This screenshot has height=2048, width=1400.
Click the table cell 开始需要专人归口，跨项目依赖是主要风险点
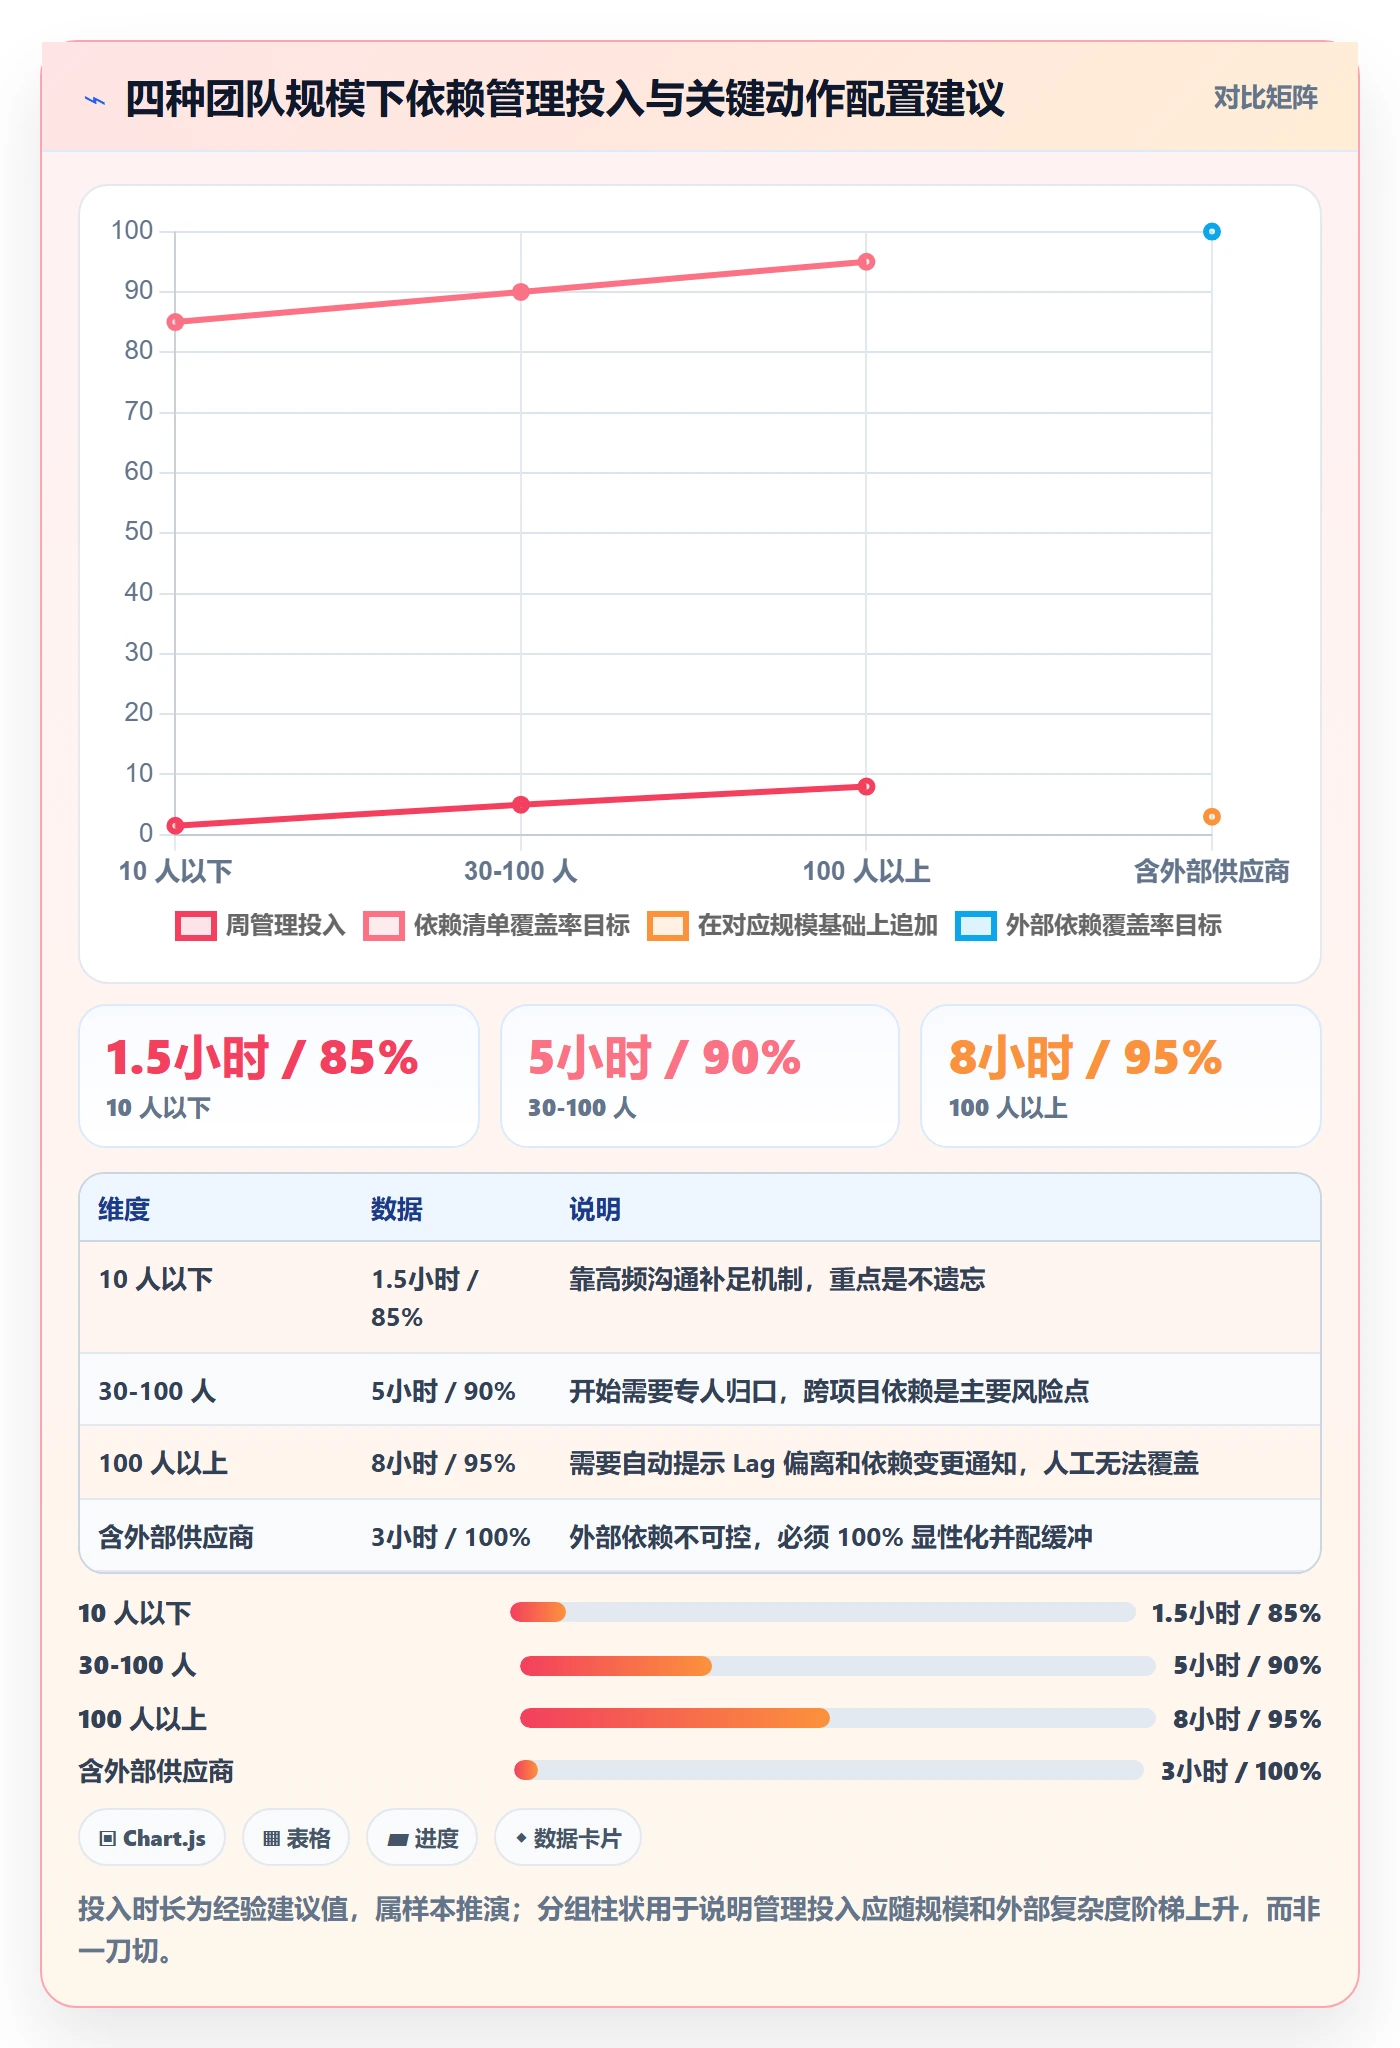coord(829,1391)
